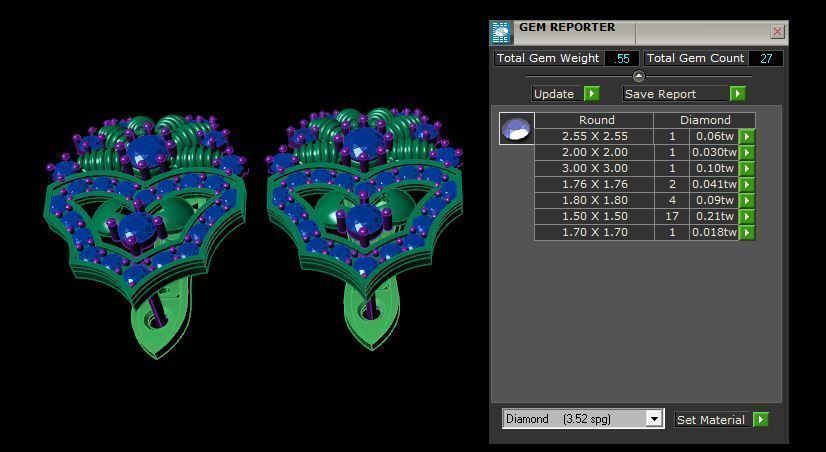The height and width of the screenshot is (452, 826).
Task: Click the 0.018tw weight cell
Action: click(714, 232)
